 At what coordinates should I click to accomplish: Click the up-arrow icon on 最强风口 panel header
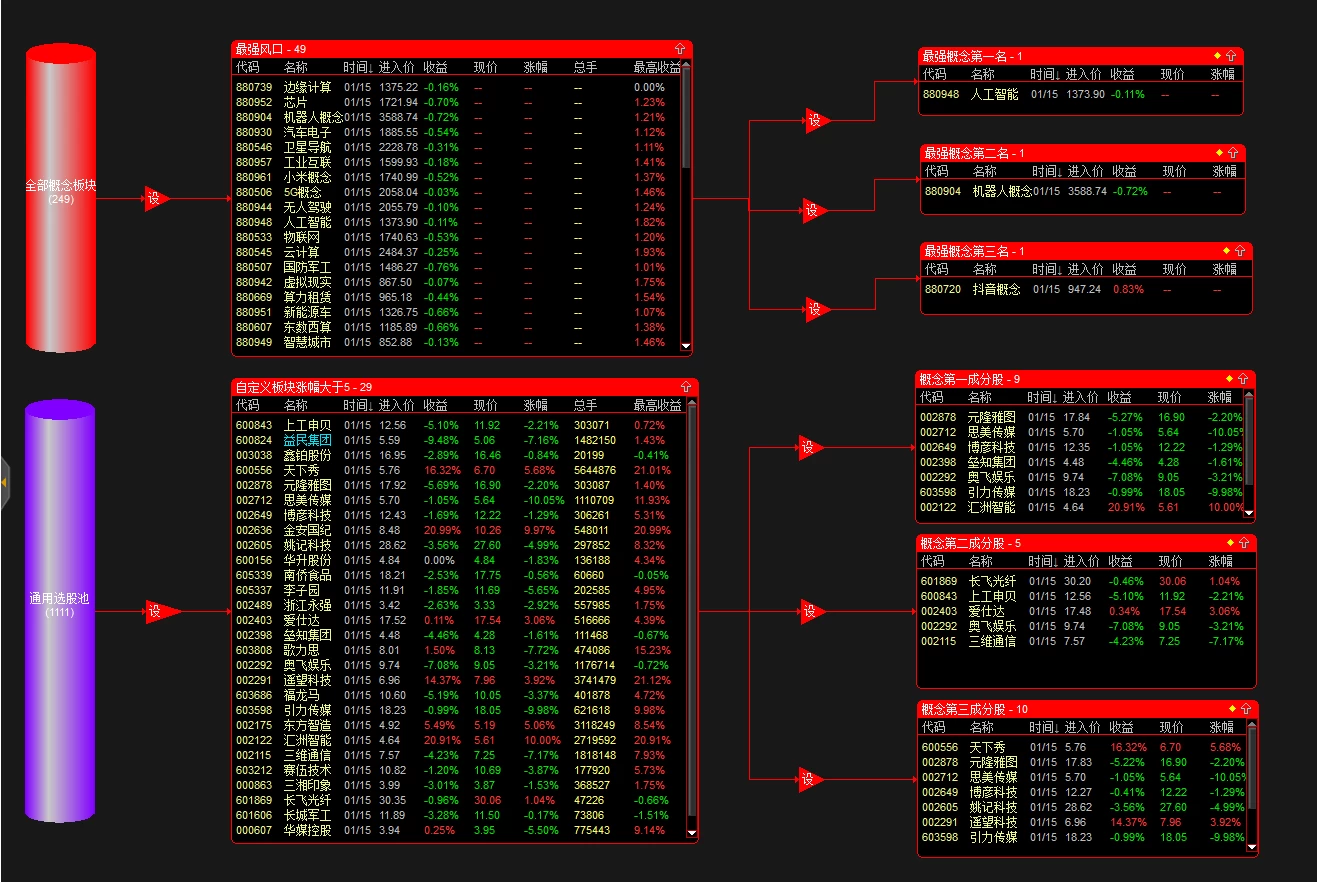point(680,48)
